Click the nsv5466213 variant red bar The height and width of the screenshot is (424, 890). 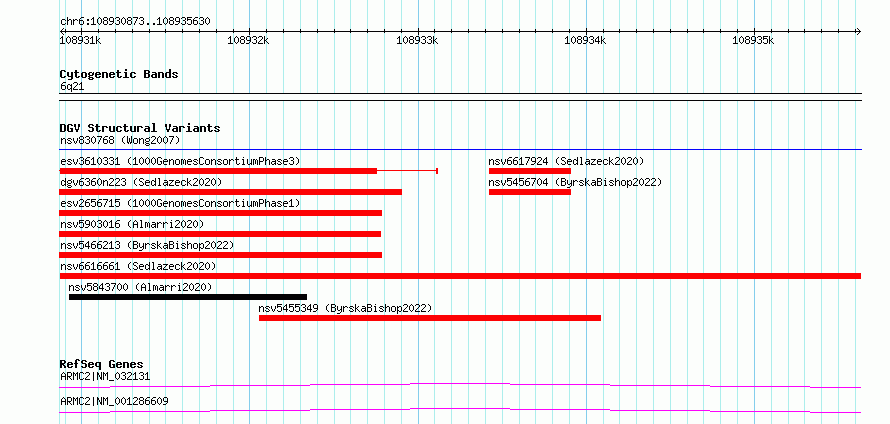[x=221, y=255]
